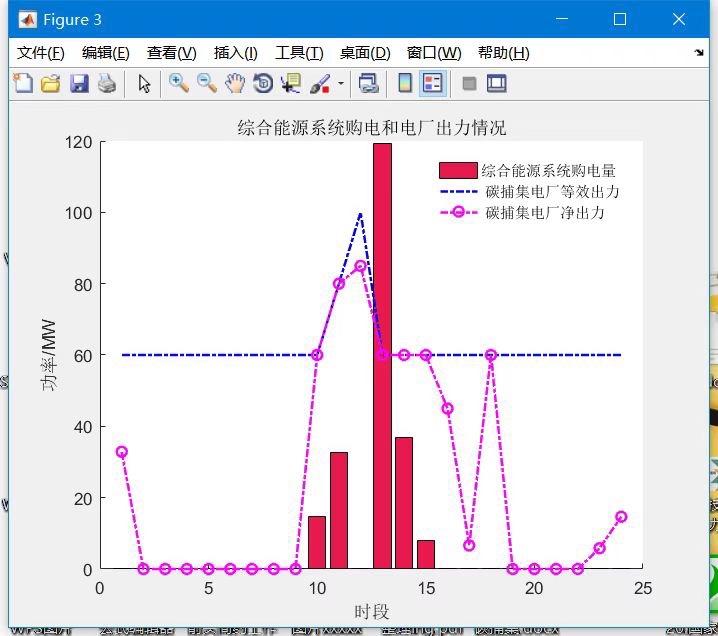The image size is (718, 636).
Task: Activate the Zoom Out magnifier tool
Action: tap(207, 83)
